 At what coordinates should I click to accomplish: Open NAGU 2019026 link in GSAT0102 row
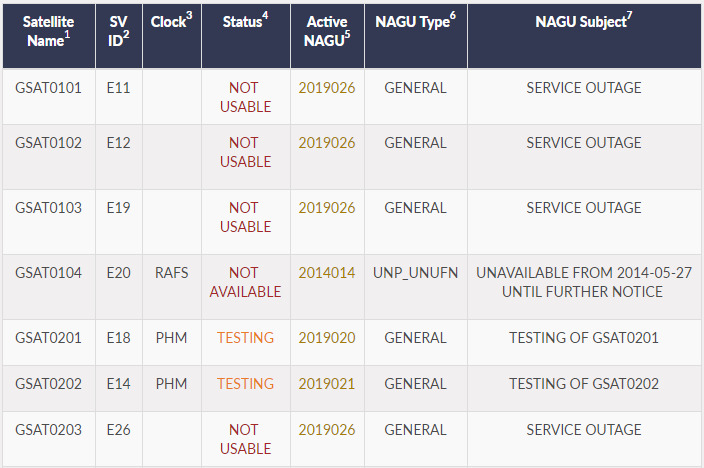[x=326, y=143]
